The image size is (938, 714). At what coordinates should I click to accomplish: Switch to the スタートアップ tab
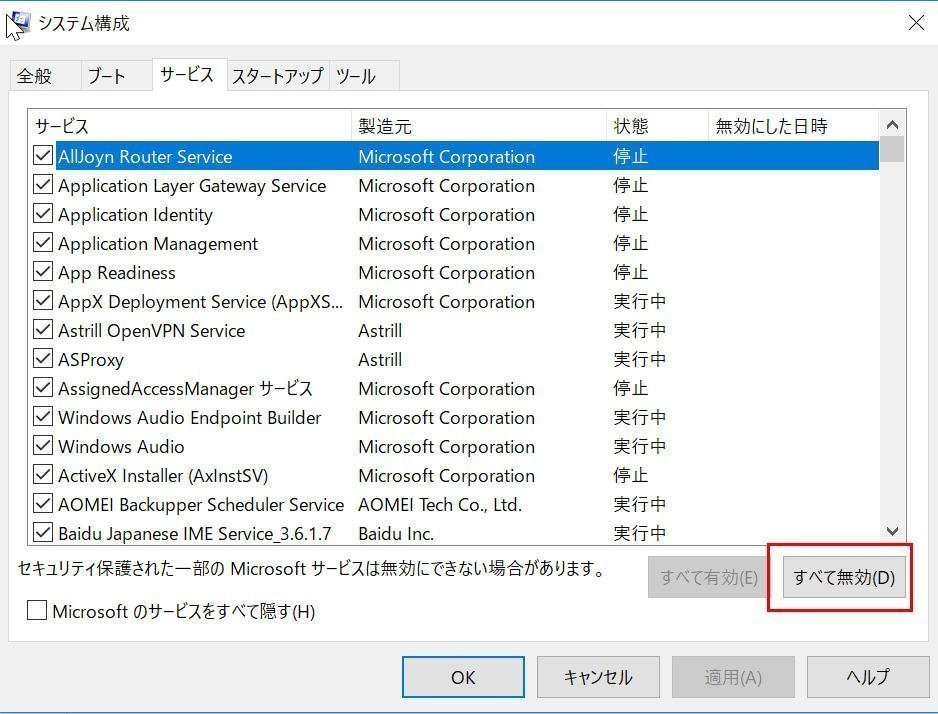[x=277, y=76]
